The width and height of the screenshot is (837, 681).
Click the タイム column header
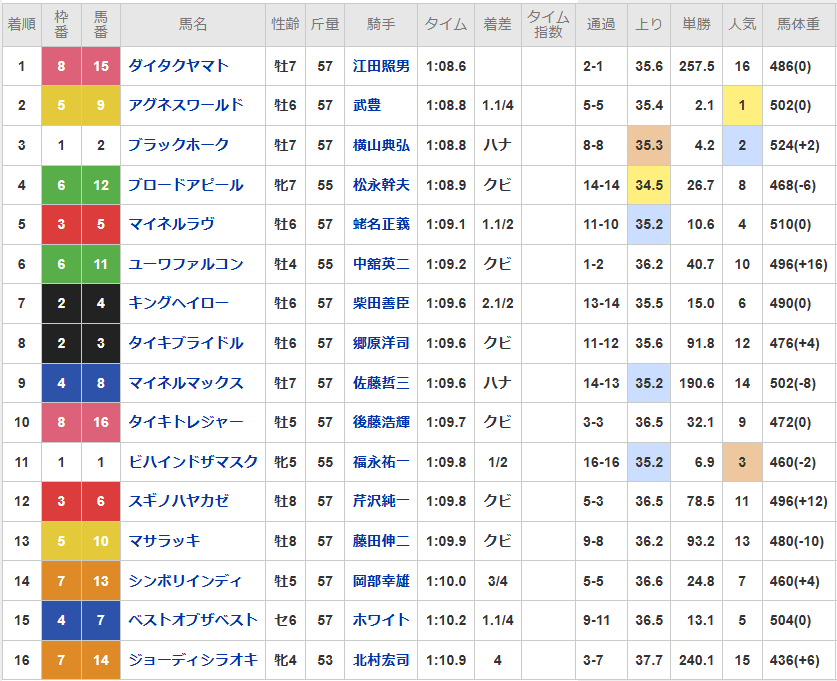click(446, 25)
